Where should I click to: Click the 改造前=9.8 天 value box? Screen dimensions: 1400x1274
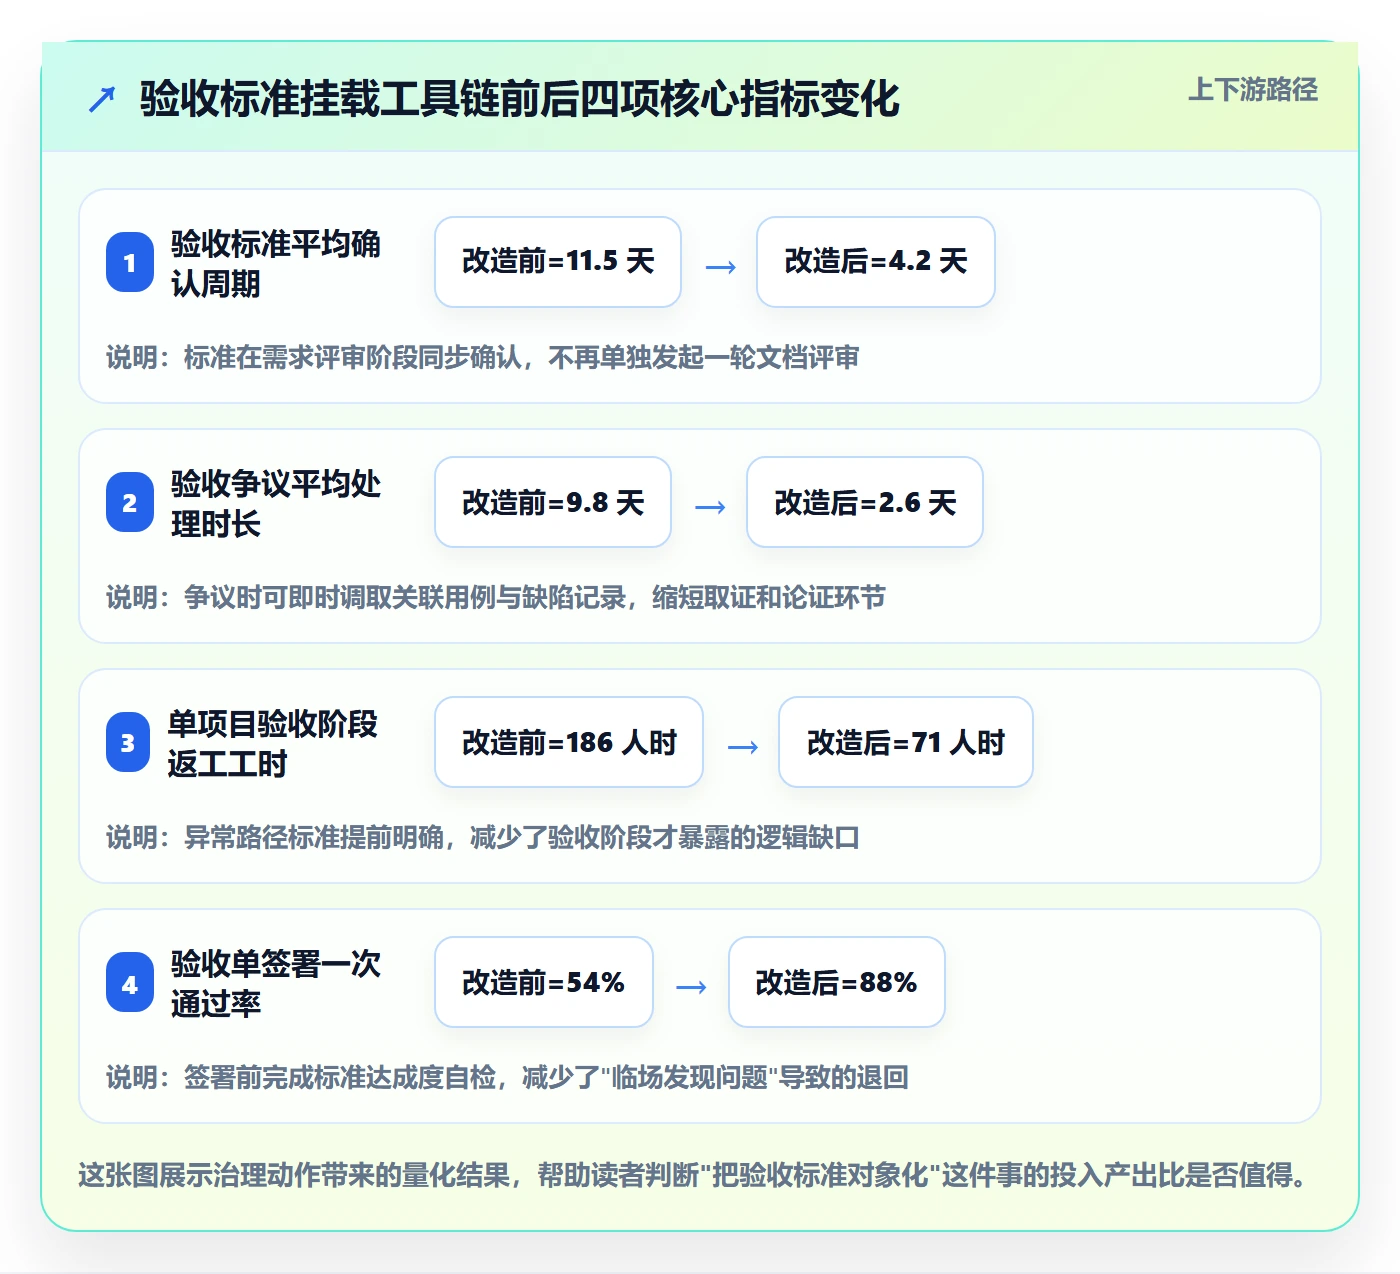click(553, 502)
